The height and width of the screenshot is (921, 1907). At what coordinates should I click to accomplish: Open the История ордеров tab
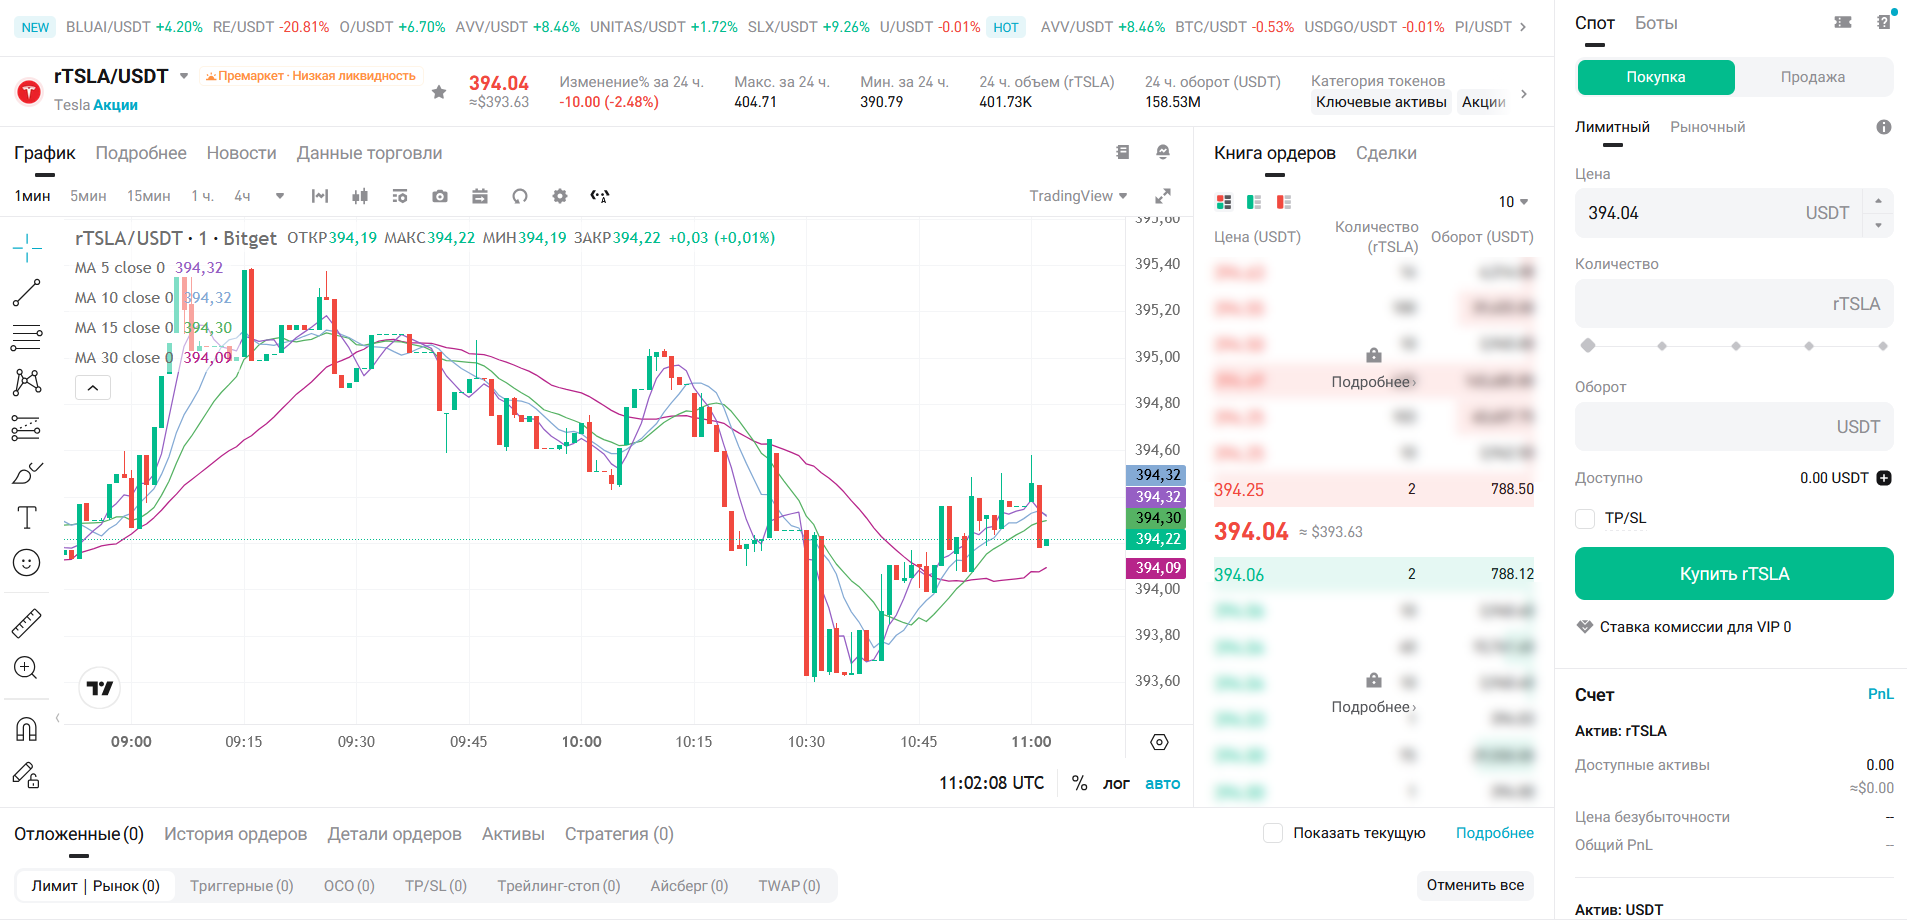tap(235, 834)
